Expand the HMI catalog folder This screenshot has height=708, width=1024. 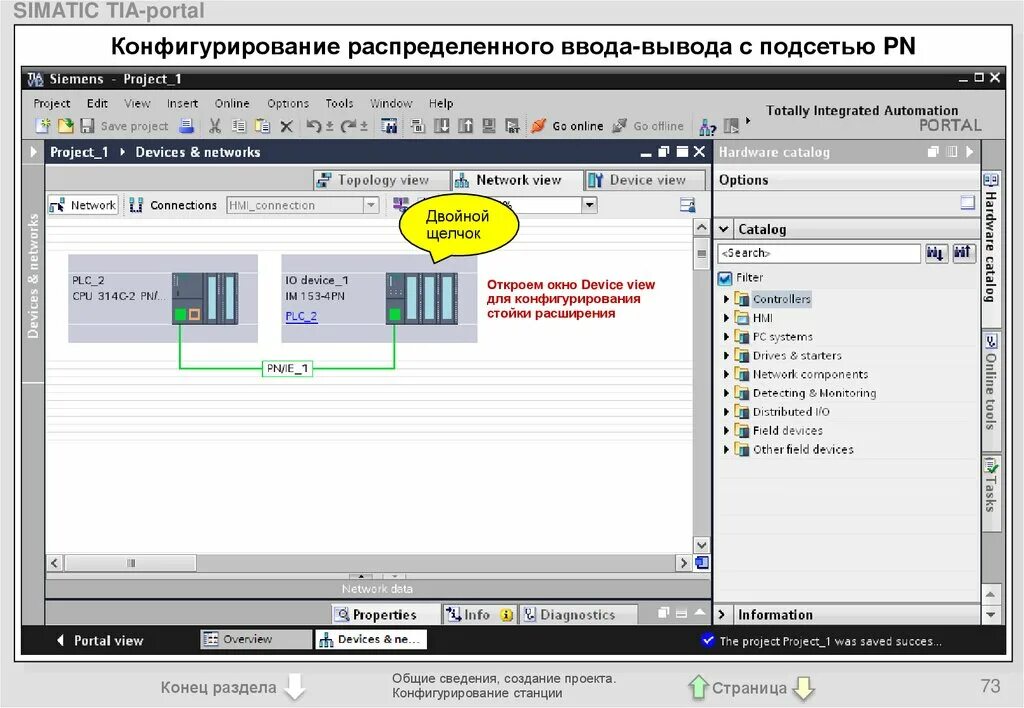tap(726, 318)
